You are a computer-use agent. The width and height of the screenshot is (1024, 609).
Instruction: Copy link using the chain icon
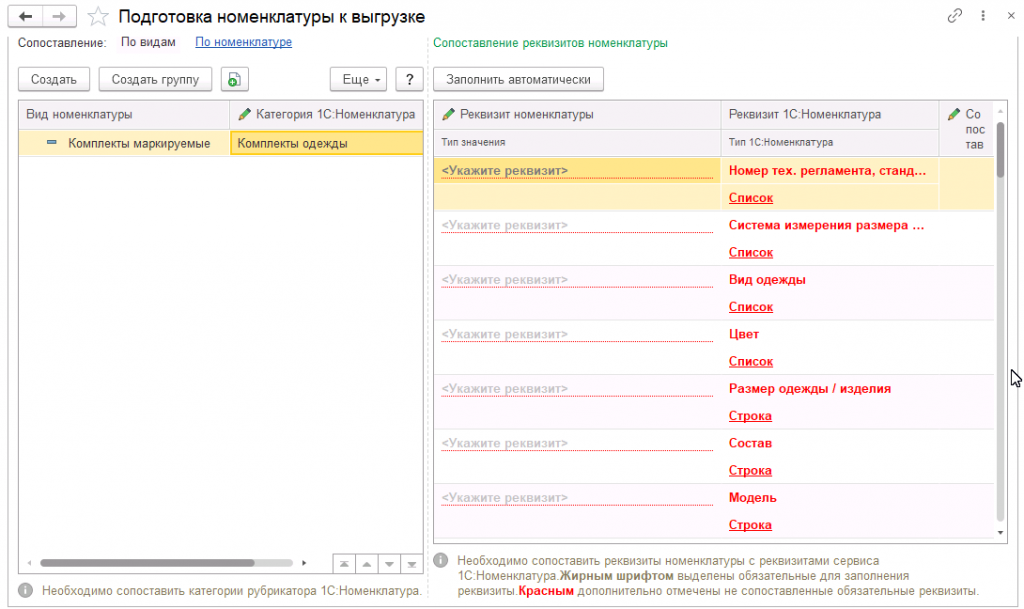tap(955, 16)
